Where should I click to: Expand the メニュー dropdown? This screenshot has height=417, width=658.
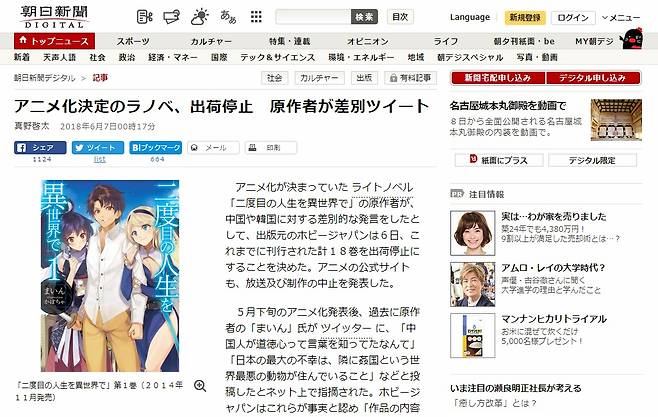[x=621, y=18]
